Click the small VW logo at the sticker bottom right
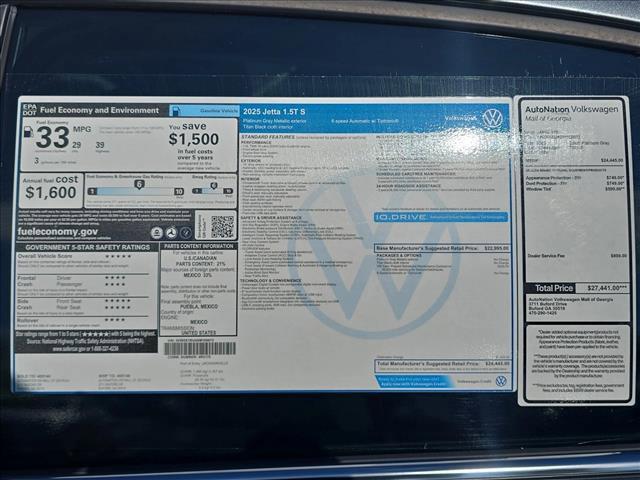 (500, 381)
